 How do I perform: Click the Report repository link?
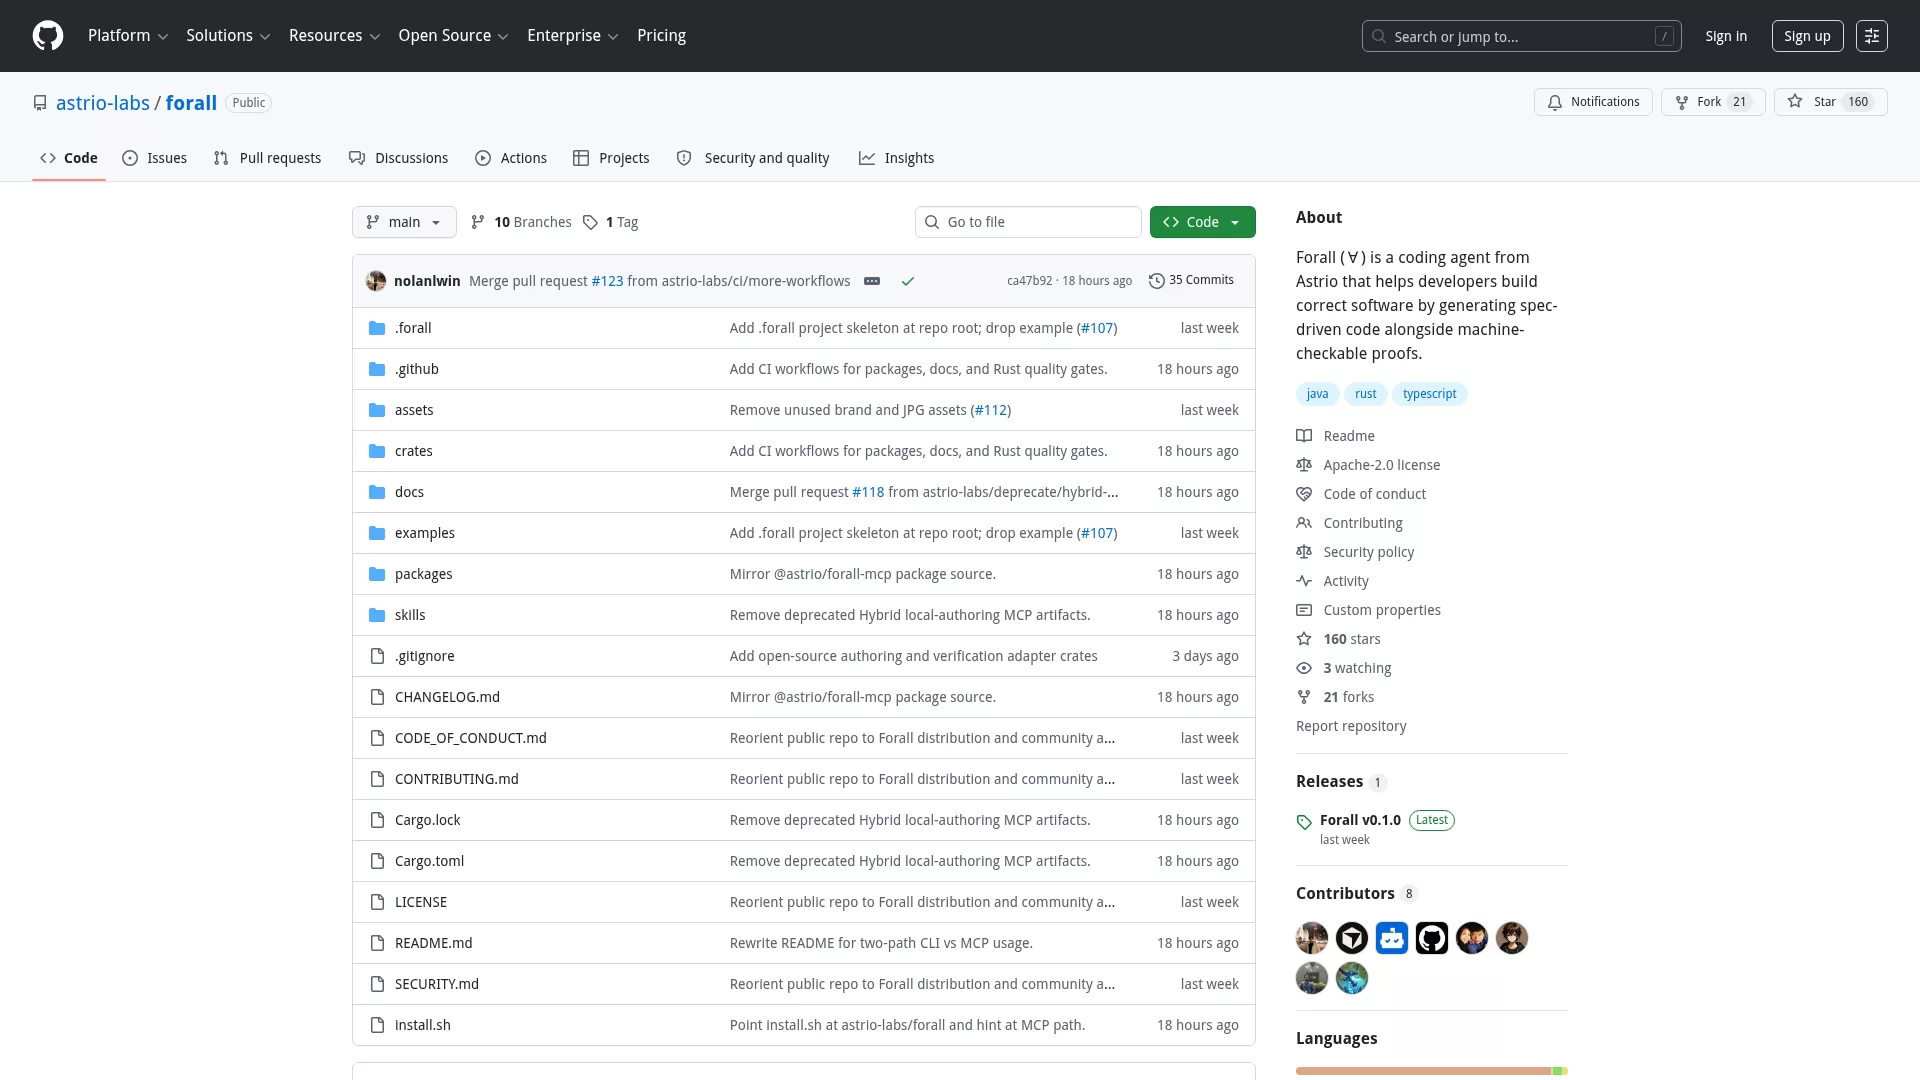[x=1351, y=726]
